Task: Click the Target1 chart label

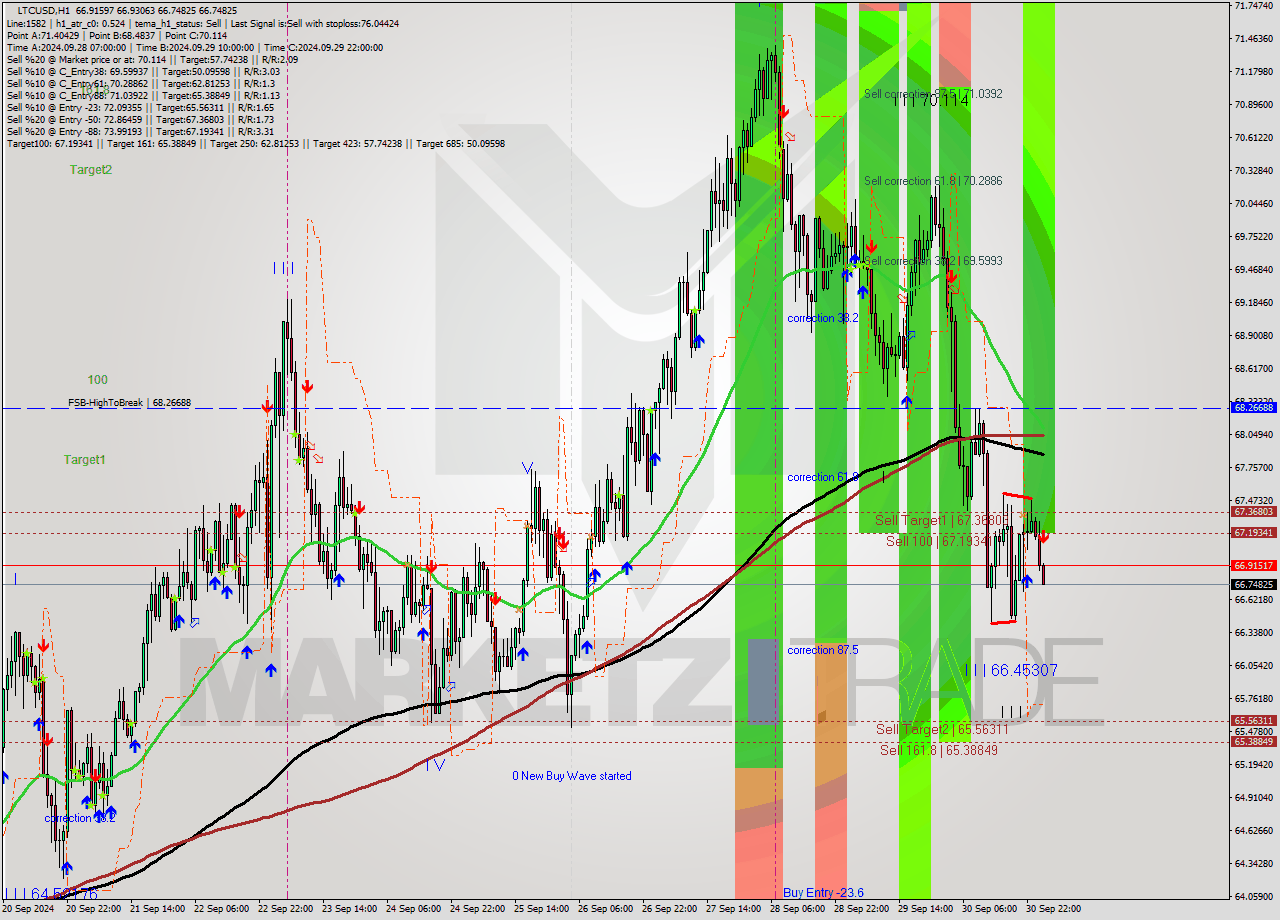Action: pyautogui.click(x=85, y=460)
